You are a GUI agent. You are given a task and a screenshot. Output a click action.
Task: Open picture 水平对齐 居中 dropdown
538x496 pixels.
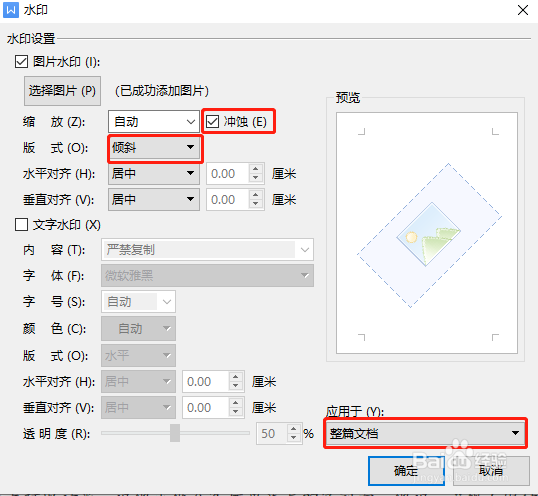pos(154,174)
